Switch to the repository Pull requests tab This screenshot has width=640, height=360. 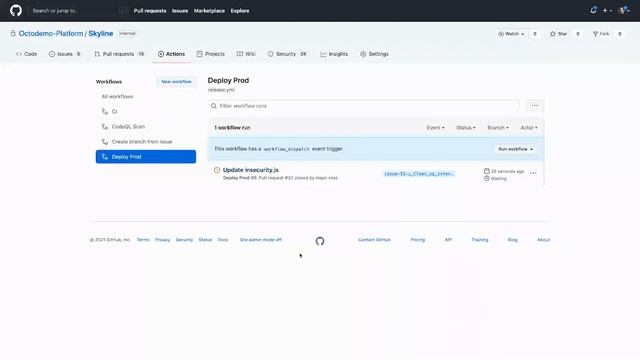click(x=119, y=54)
